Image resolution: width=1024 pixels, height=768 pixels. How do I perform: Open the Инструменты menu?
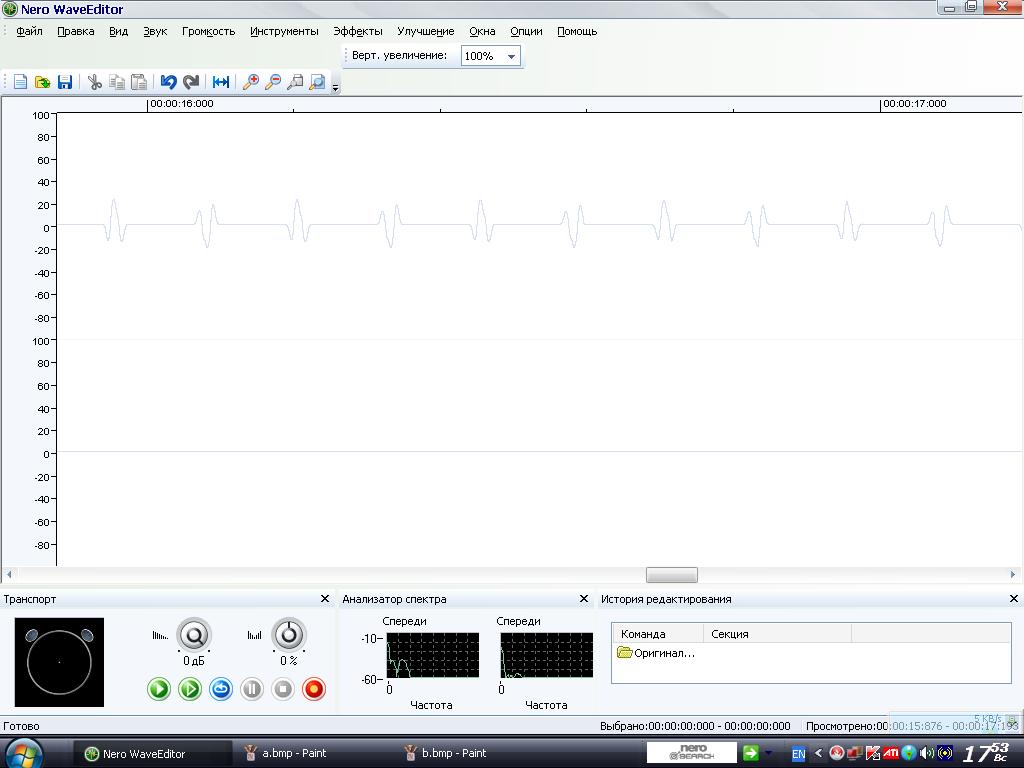pos(284,31)
